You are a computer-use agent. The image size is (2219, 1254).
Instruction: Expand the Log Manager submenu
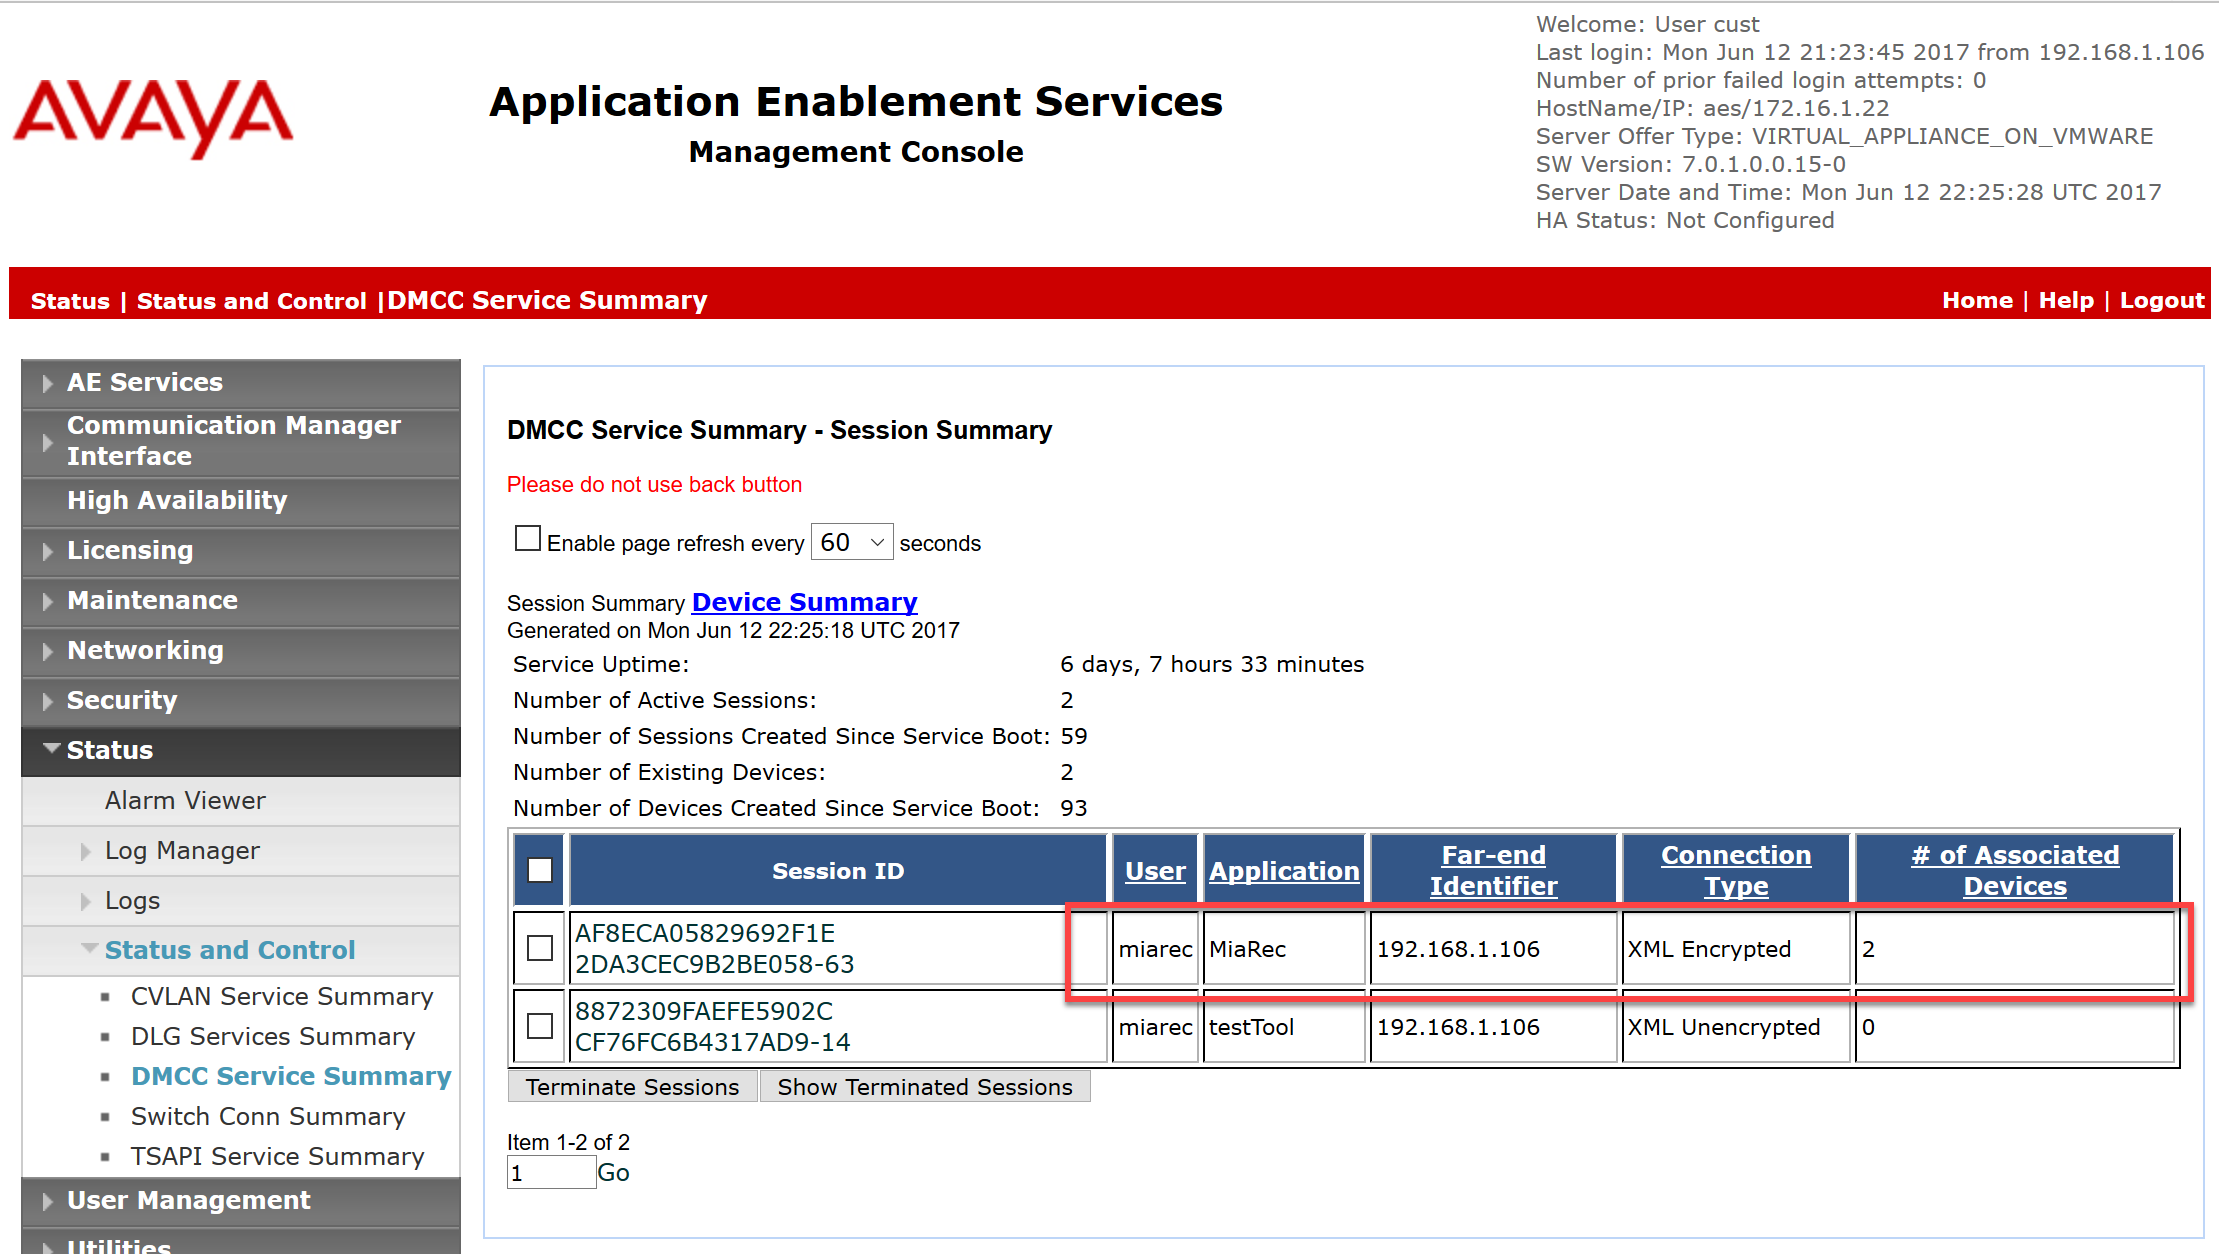coord(241,851)
